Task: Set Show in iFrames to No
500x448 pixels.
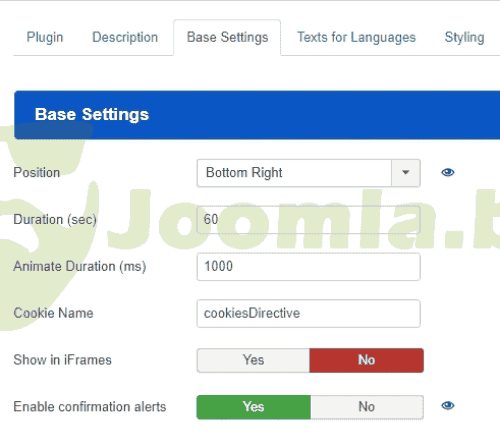Action: pyautogui.click(x=367, y=360)
